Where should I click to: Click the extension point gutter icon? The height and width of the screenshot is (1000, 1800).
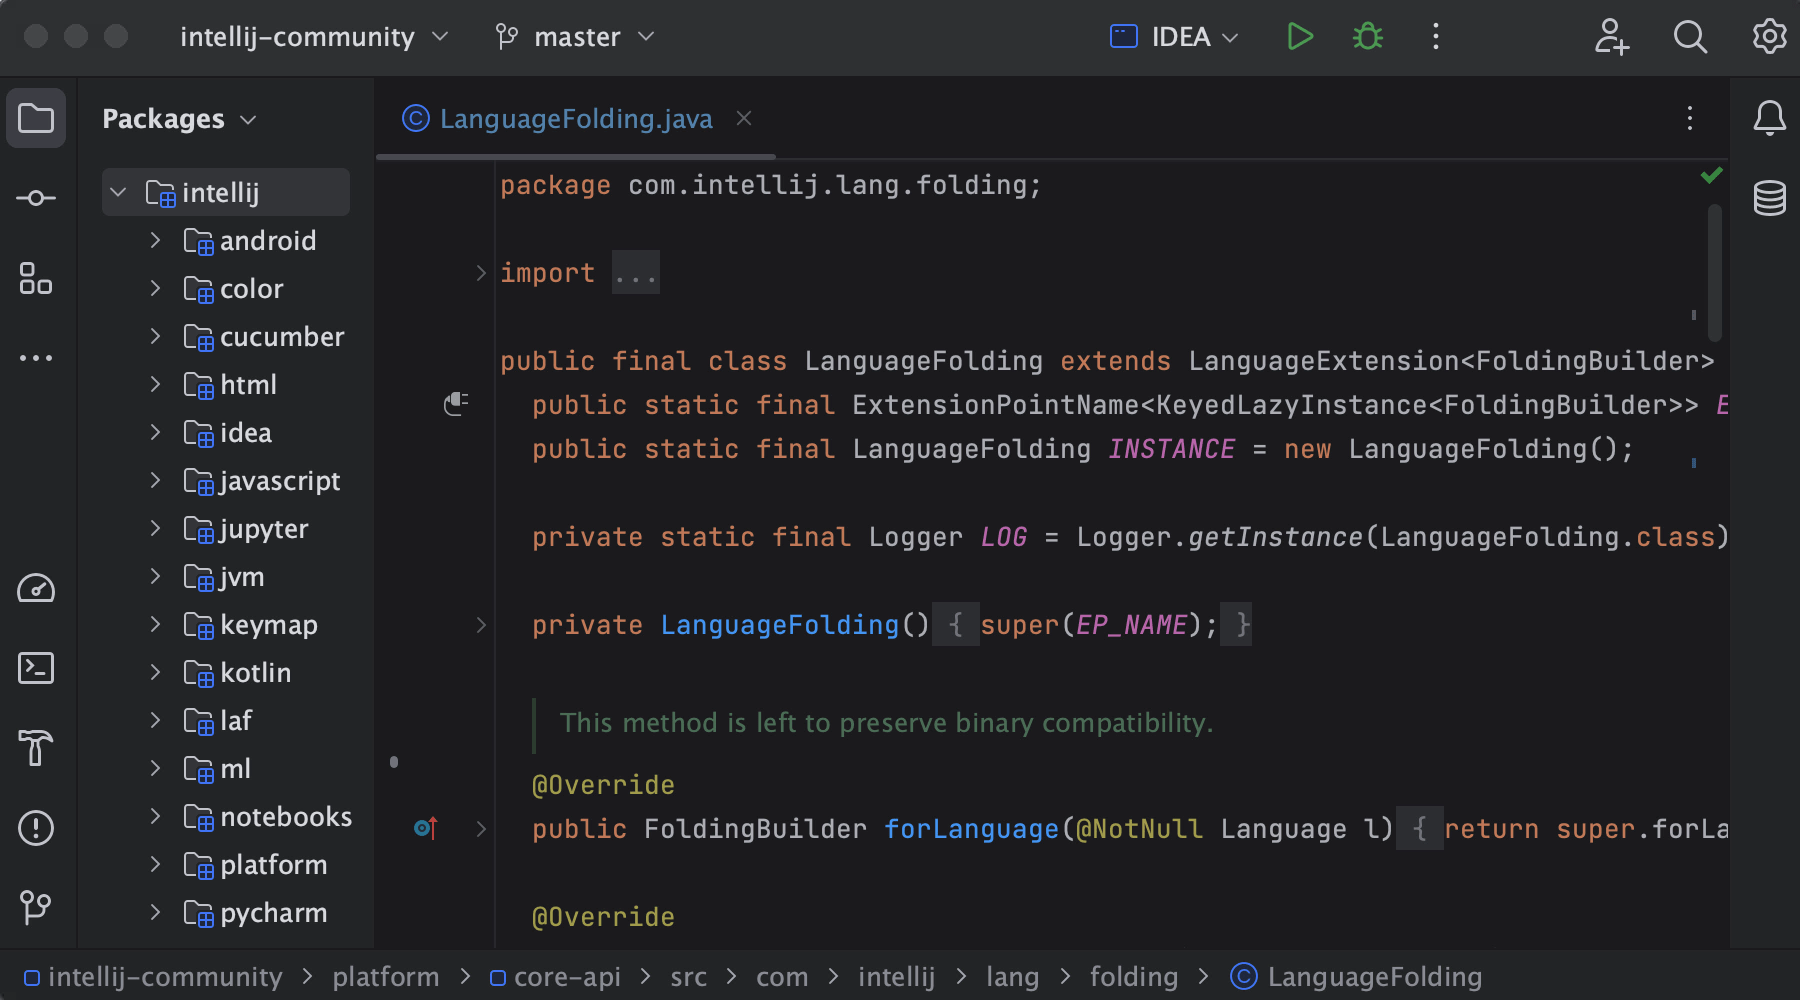[x=456, y=404]
